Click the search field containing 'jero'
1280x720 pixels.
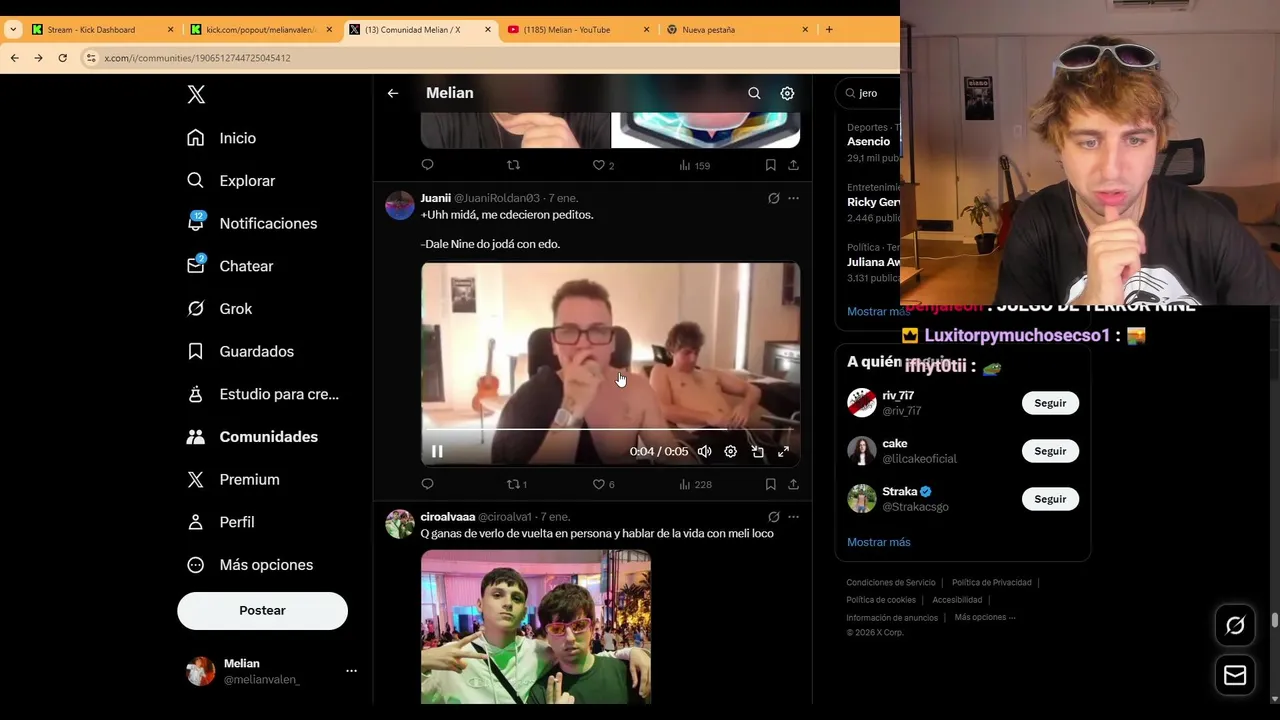click(868, 93)
